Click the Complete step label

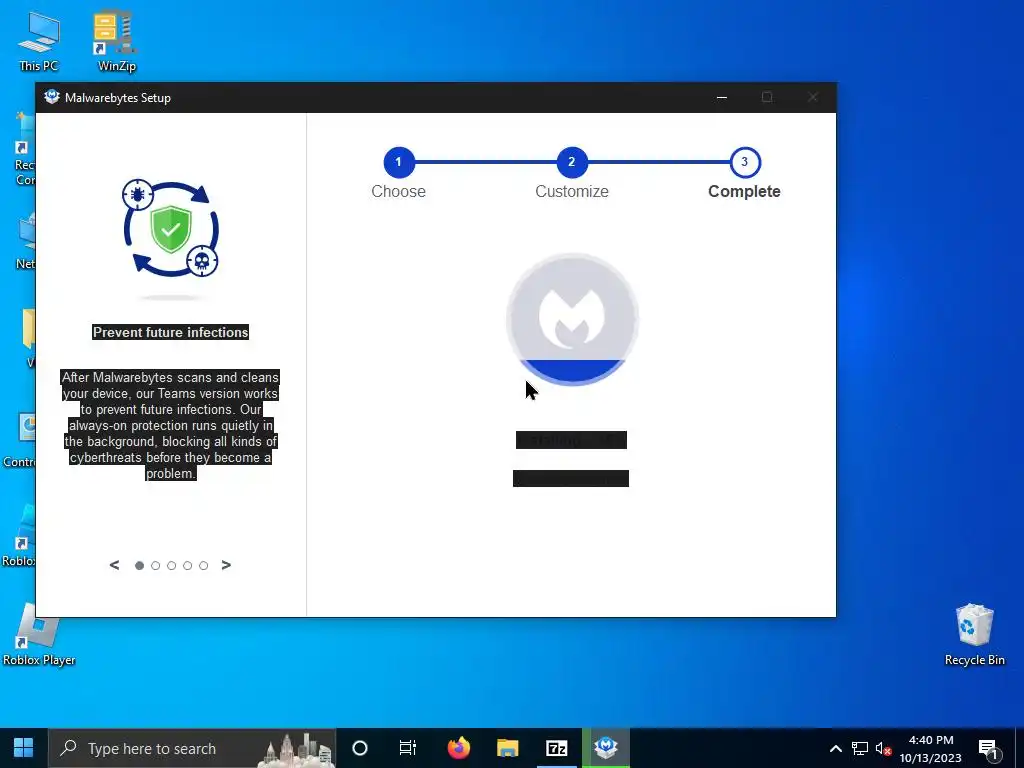click(744, 191)
